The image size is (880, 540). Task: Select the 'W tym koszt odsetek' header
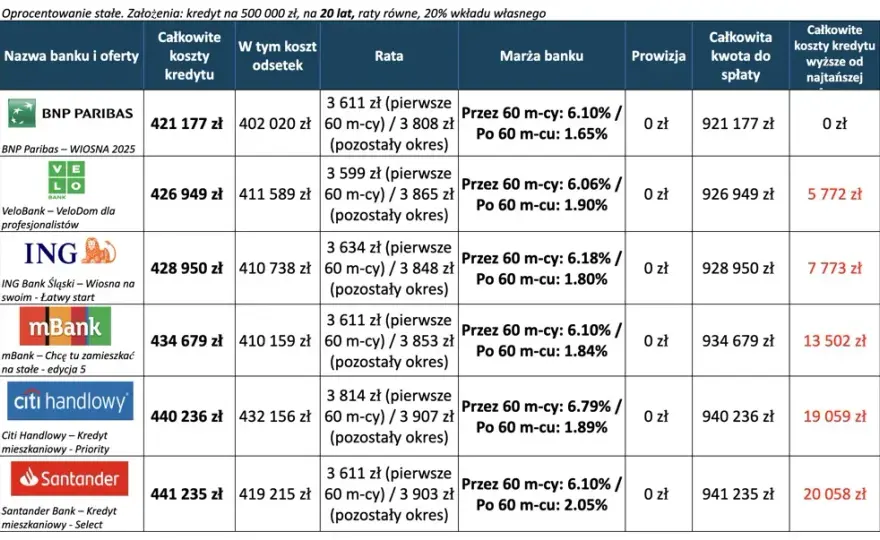click(277, 56)
